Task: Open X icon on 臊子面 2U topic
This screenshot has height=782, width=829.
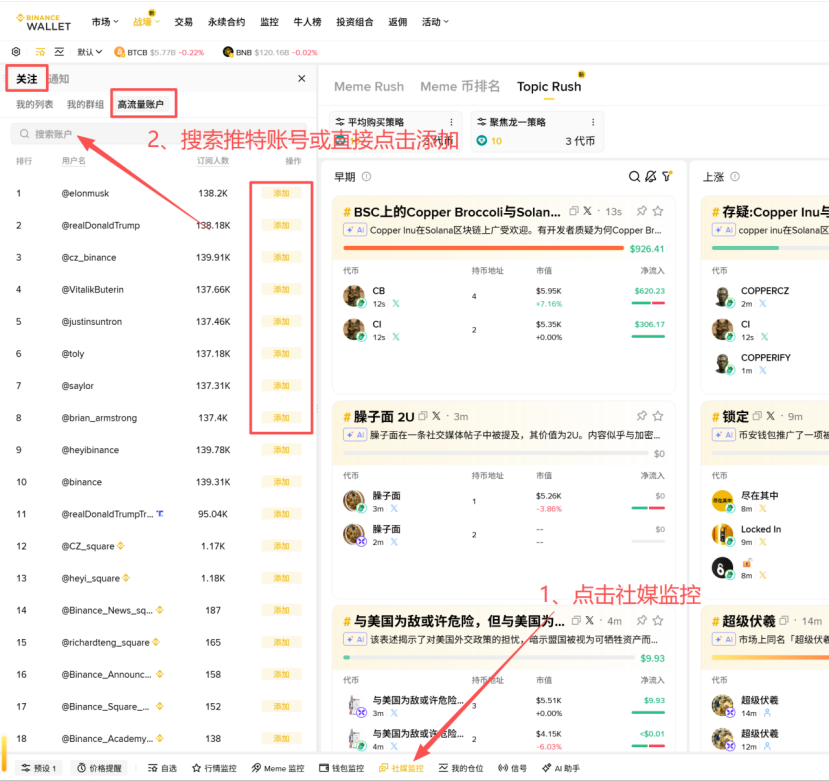Action: (436, 416)
